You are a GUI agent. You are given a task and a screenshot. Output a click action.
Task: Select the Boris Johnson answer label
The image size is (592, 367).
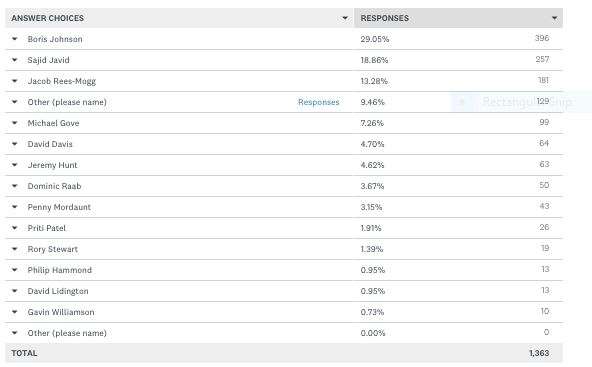tap(55, 39)
